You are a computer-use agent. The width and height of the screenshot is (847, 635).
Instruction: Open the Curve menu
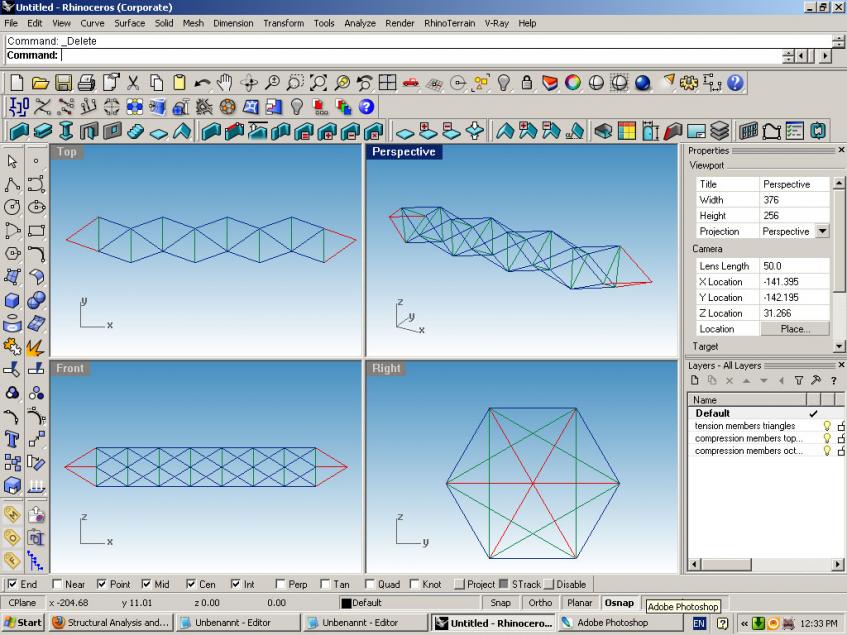[92, 23]
